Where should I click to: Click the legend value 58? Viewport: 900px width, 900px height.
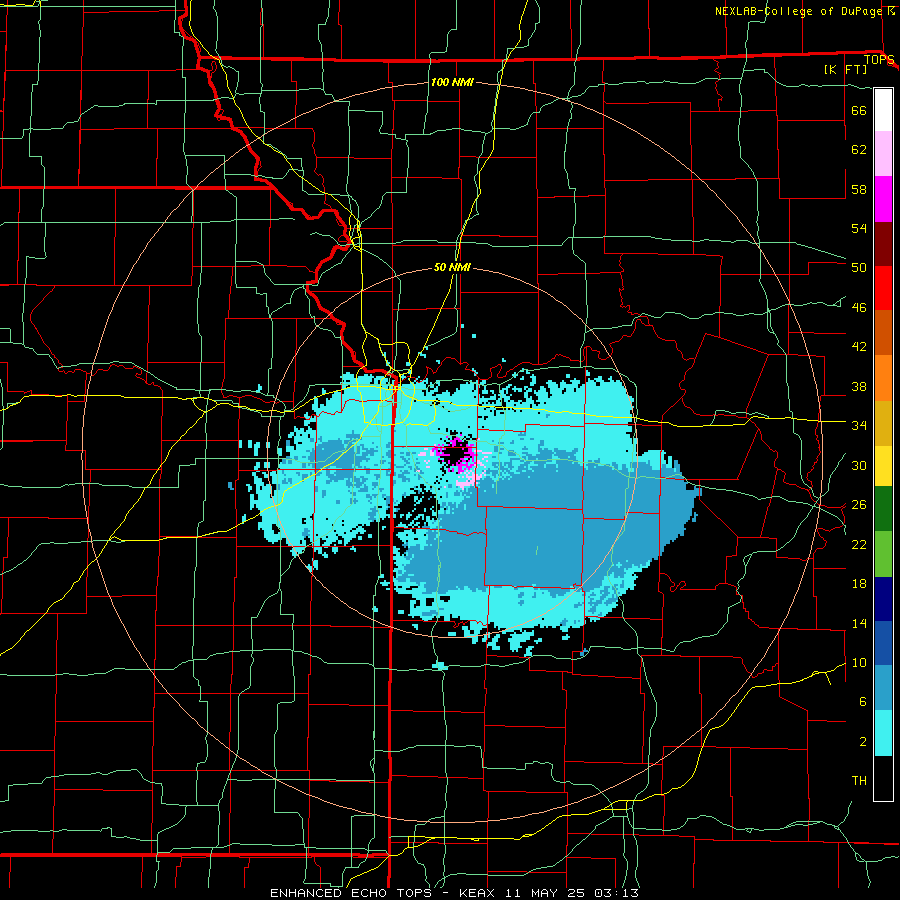click(859, 189)
